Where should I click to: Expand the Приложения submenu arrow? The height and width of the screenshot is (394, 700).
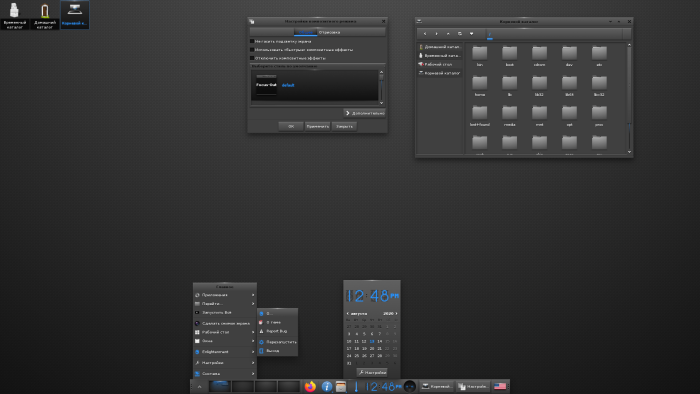point(253,295)
